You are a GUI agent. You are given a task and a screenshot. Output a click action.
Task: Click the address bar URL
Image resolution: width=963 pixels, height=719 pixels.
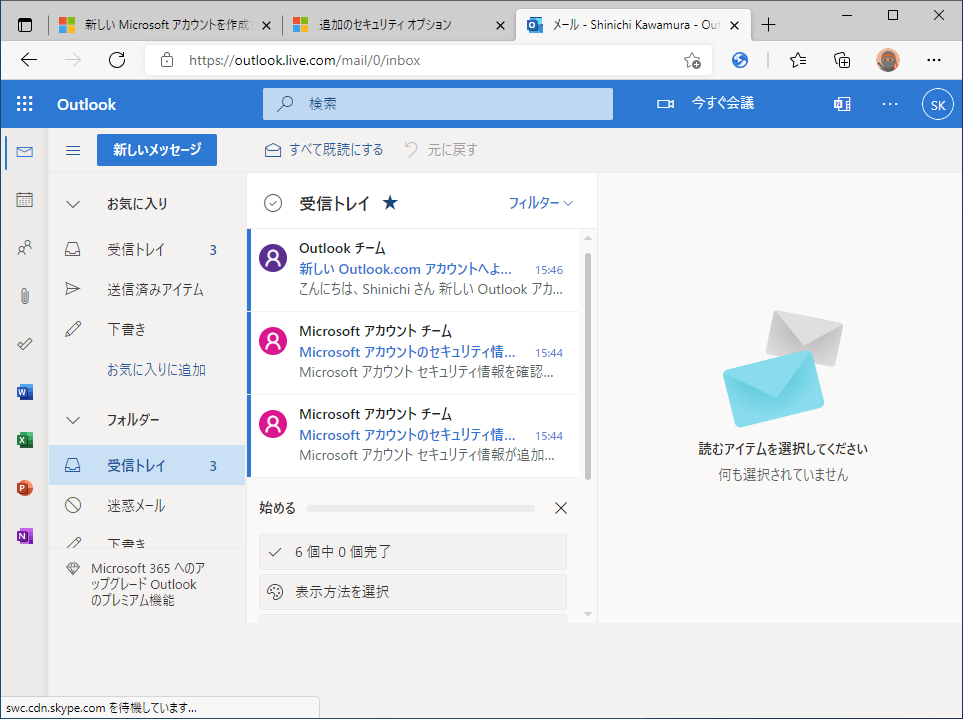point(304,60)
